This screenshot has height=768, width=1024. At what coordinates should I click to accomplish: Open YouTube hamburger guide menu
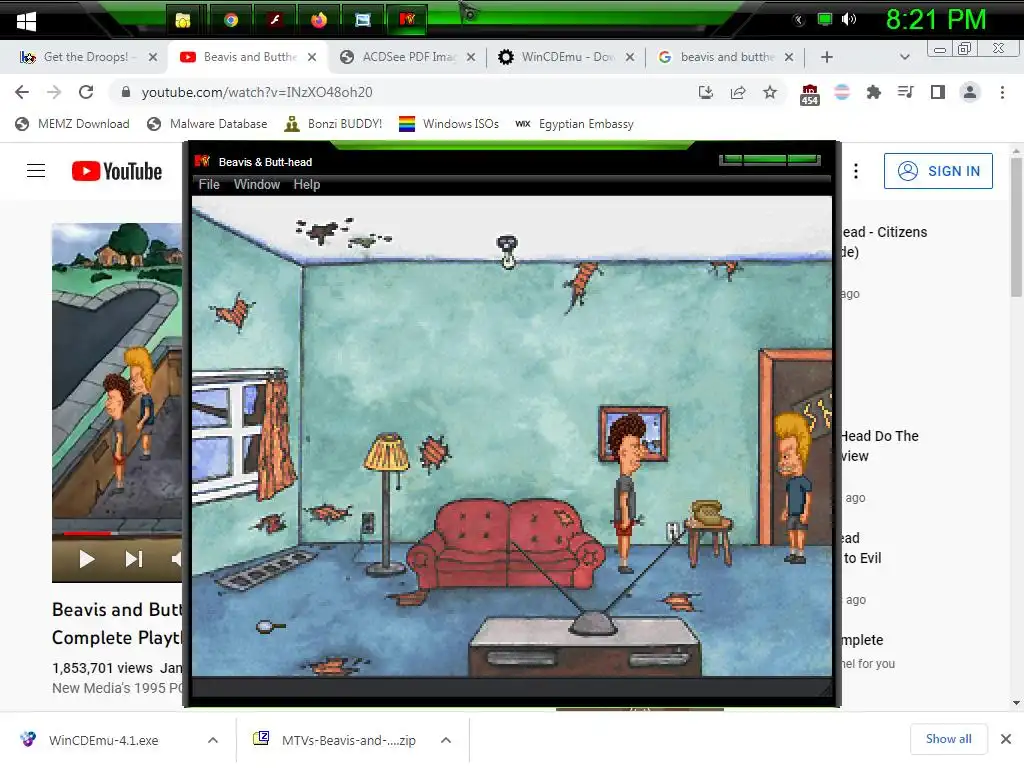(x=36, y=171)
